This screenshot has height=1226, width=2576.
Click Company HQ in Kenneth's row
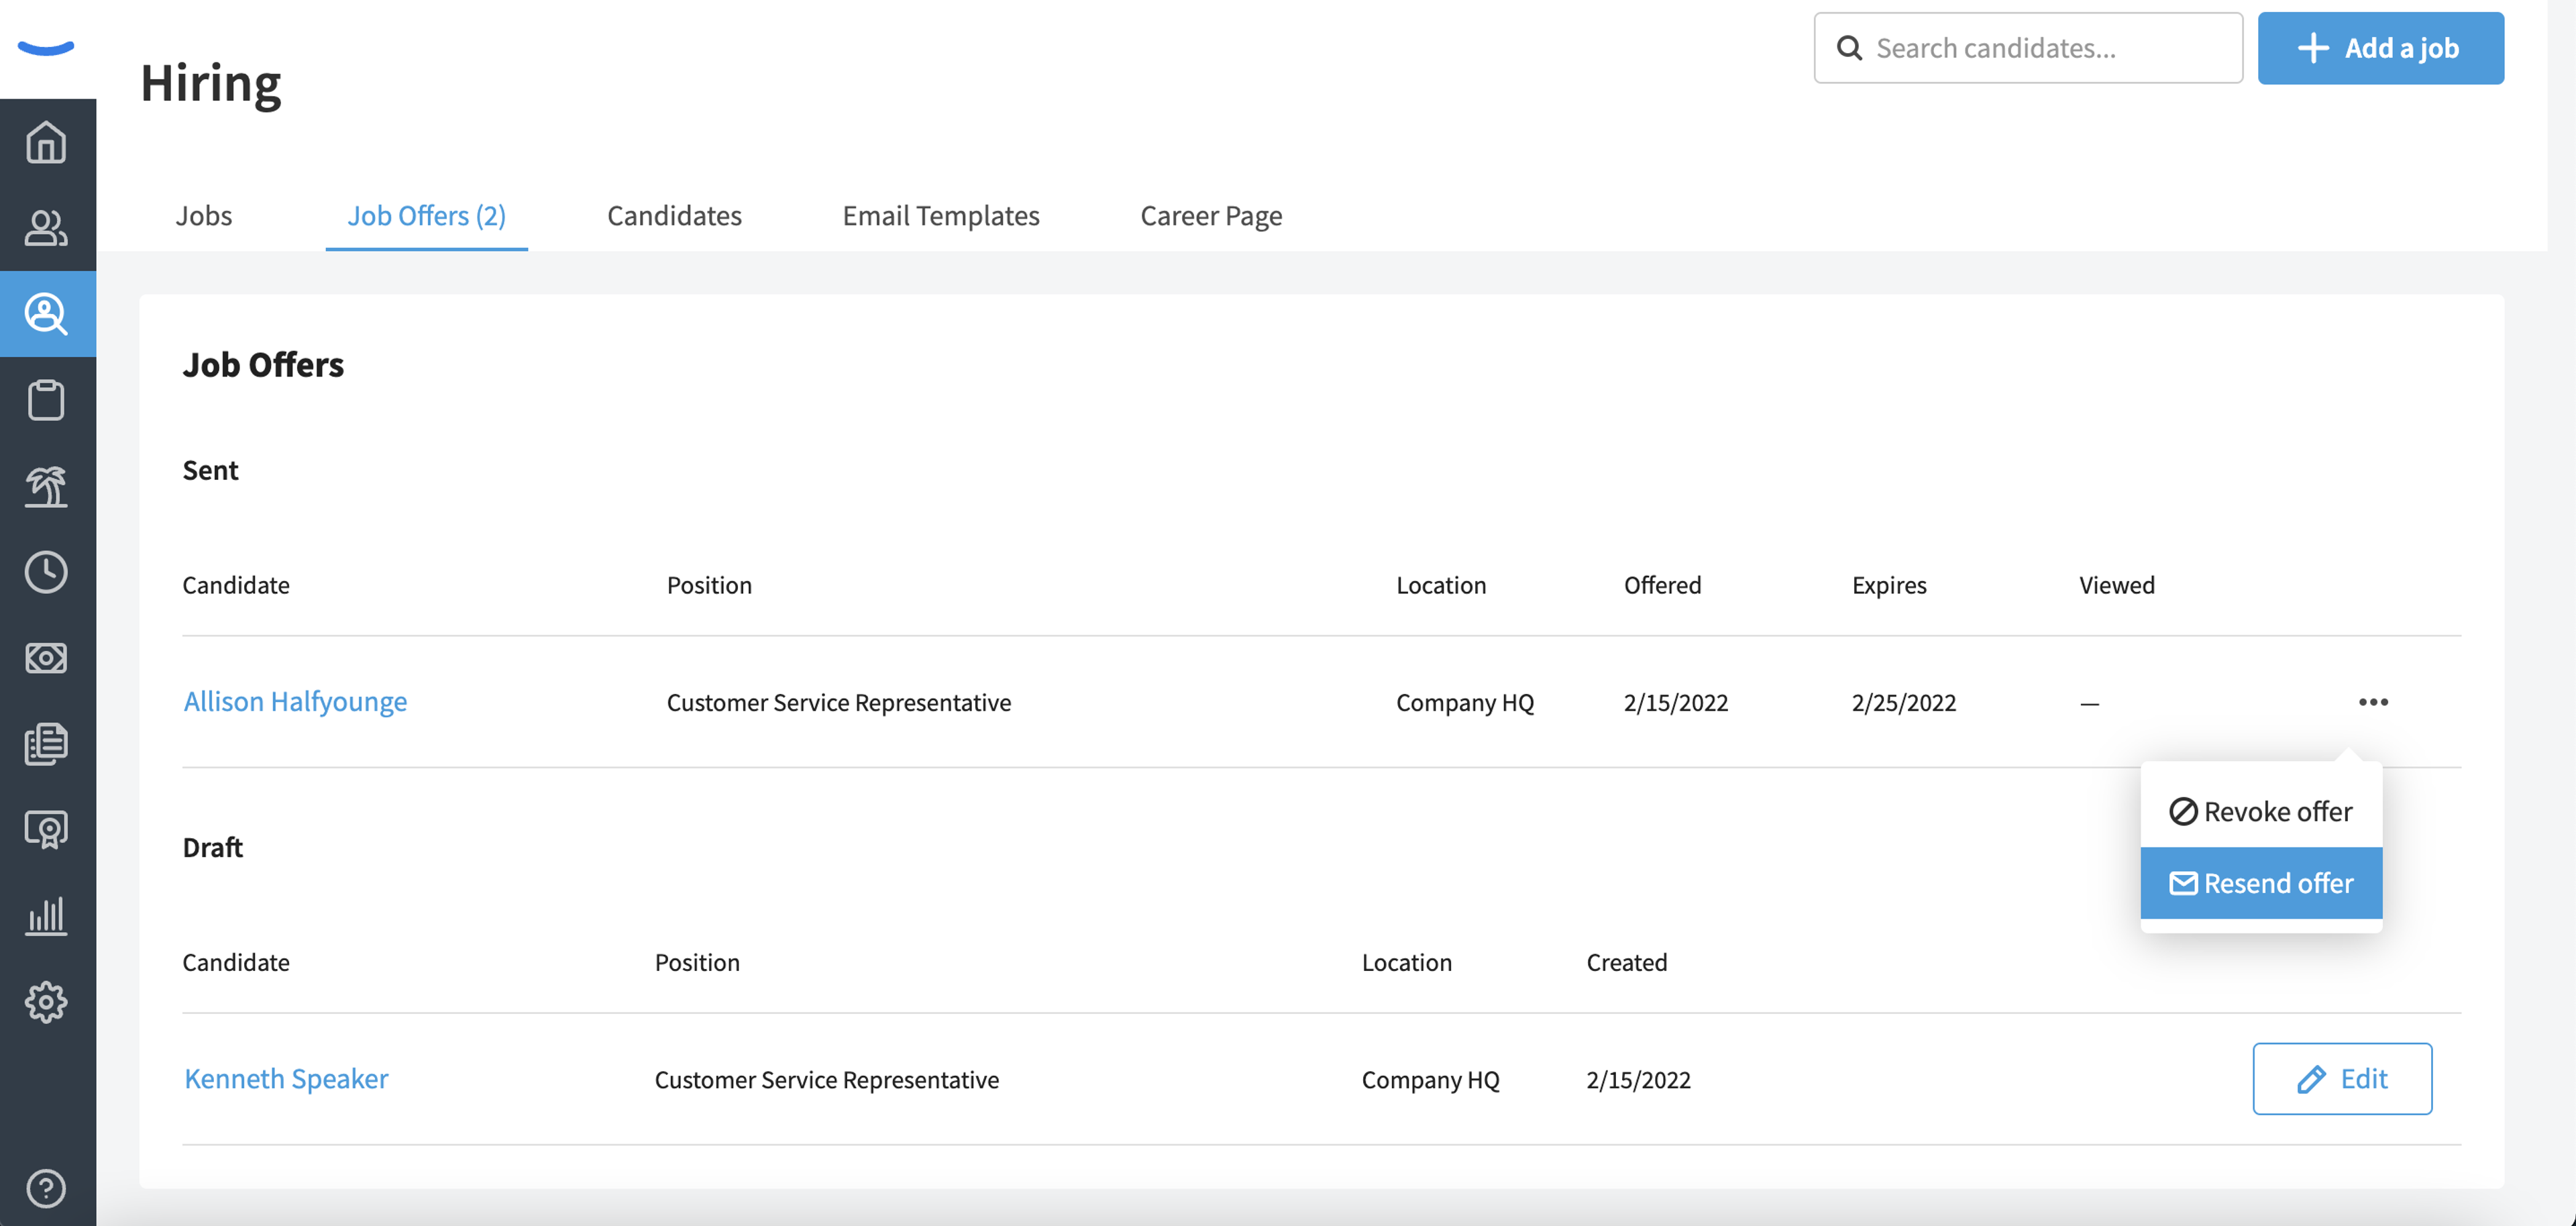1430,1079
